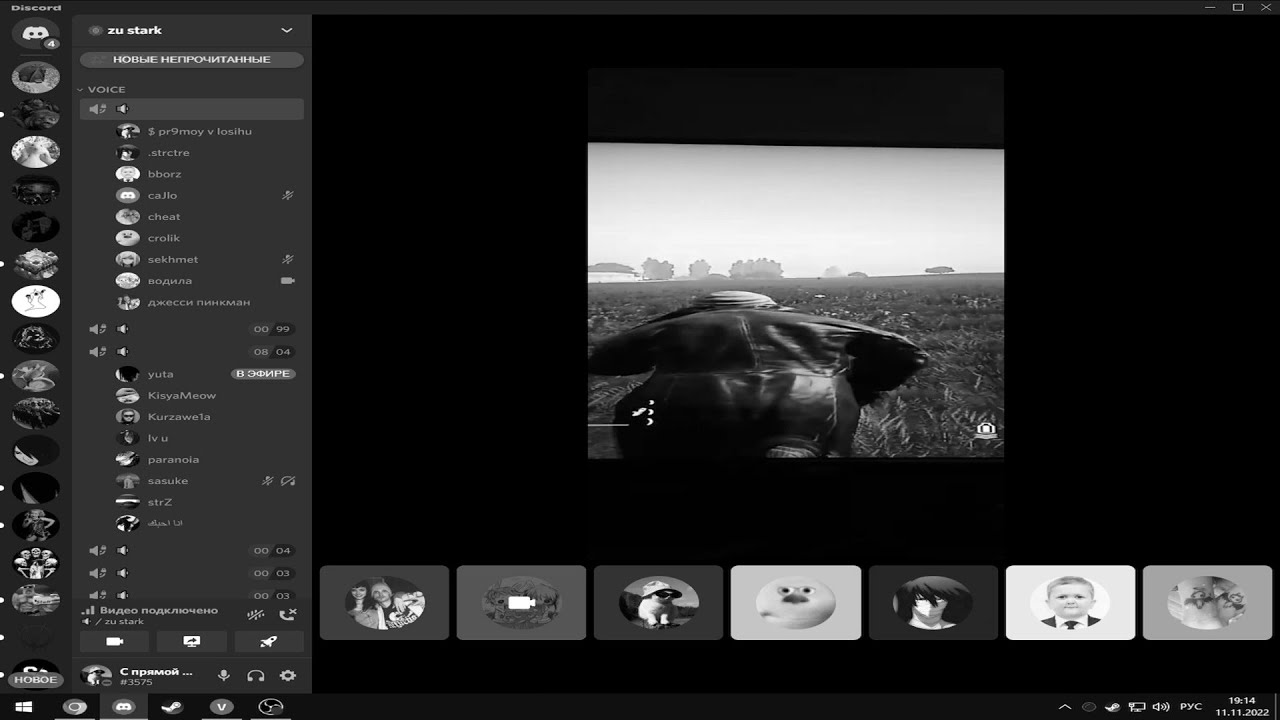The image size is (1280, 720).
Task: Open the Windows Start menu
Action: tap(24, 707)
